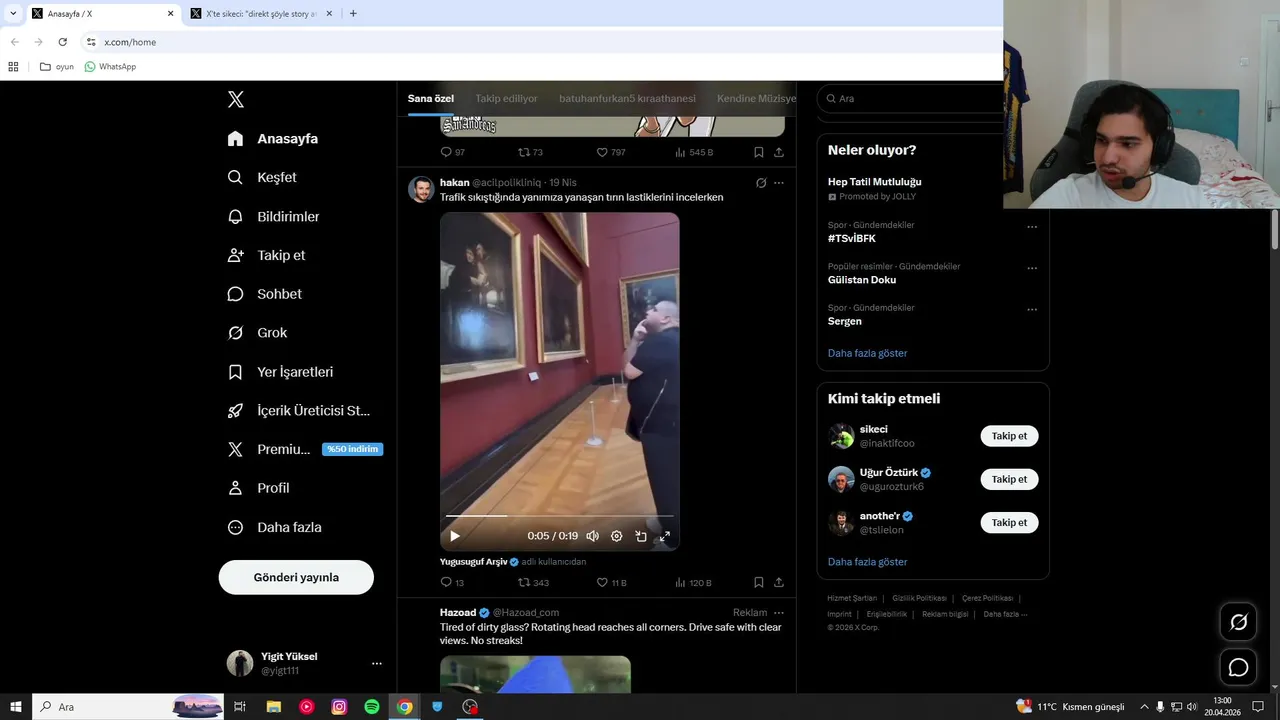1280x720 pixels.
Task: Share hakan's post
Action: [x=779, y=582]
